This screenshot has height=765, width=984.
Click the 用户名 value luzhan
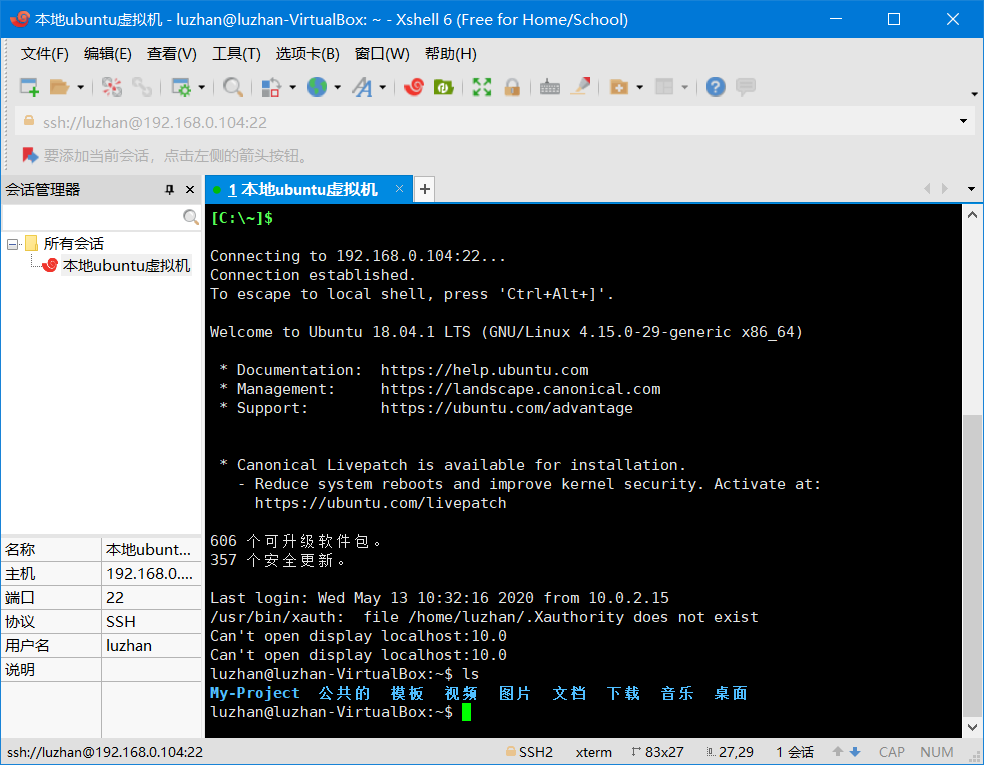point(129,646)
